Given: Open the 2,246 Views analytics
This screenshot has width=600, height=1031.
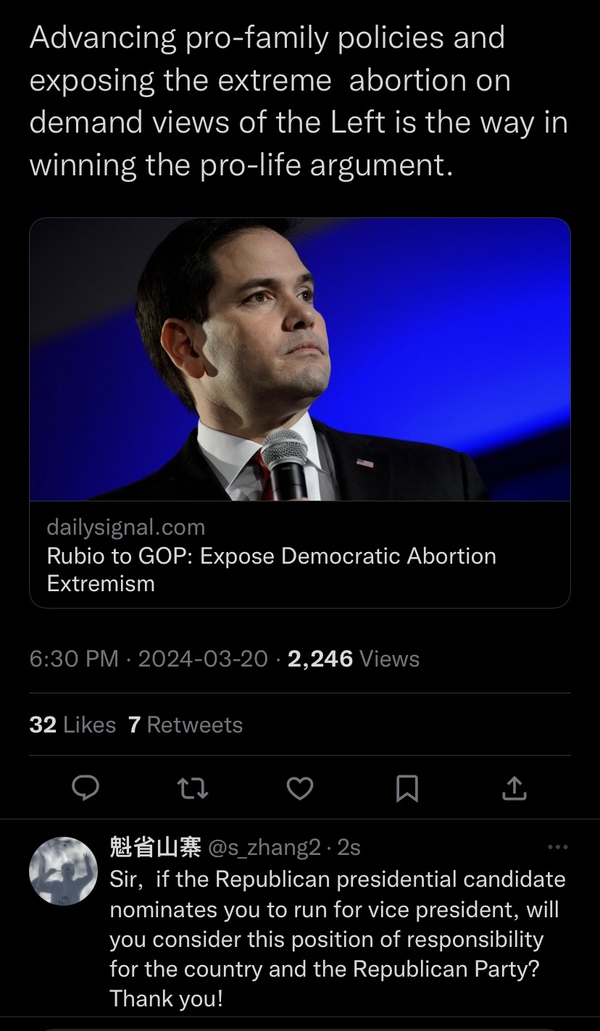Looking at the screenshot, I should tap(353, 659).
